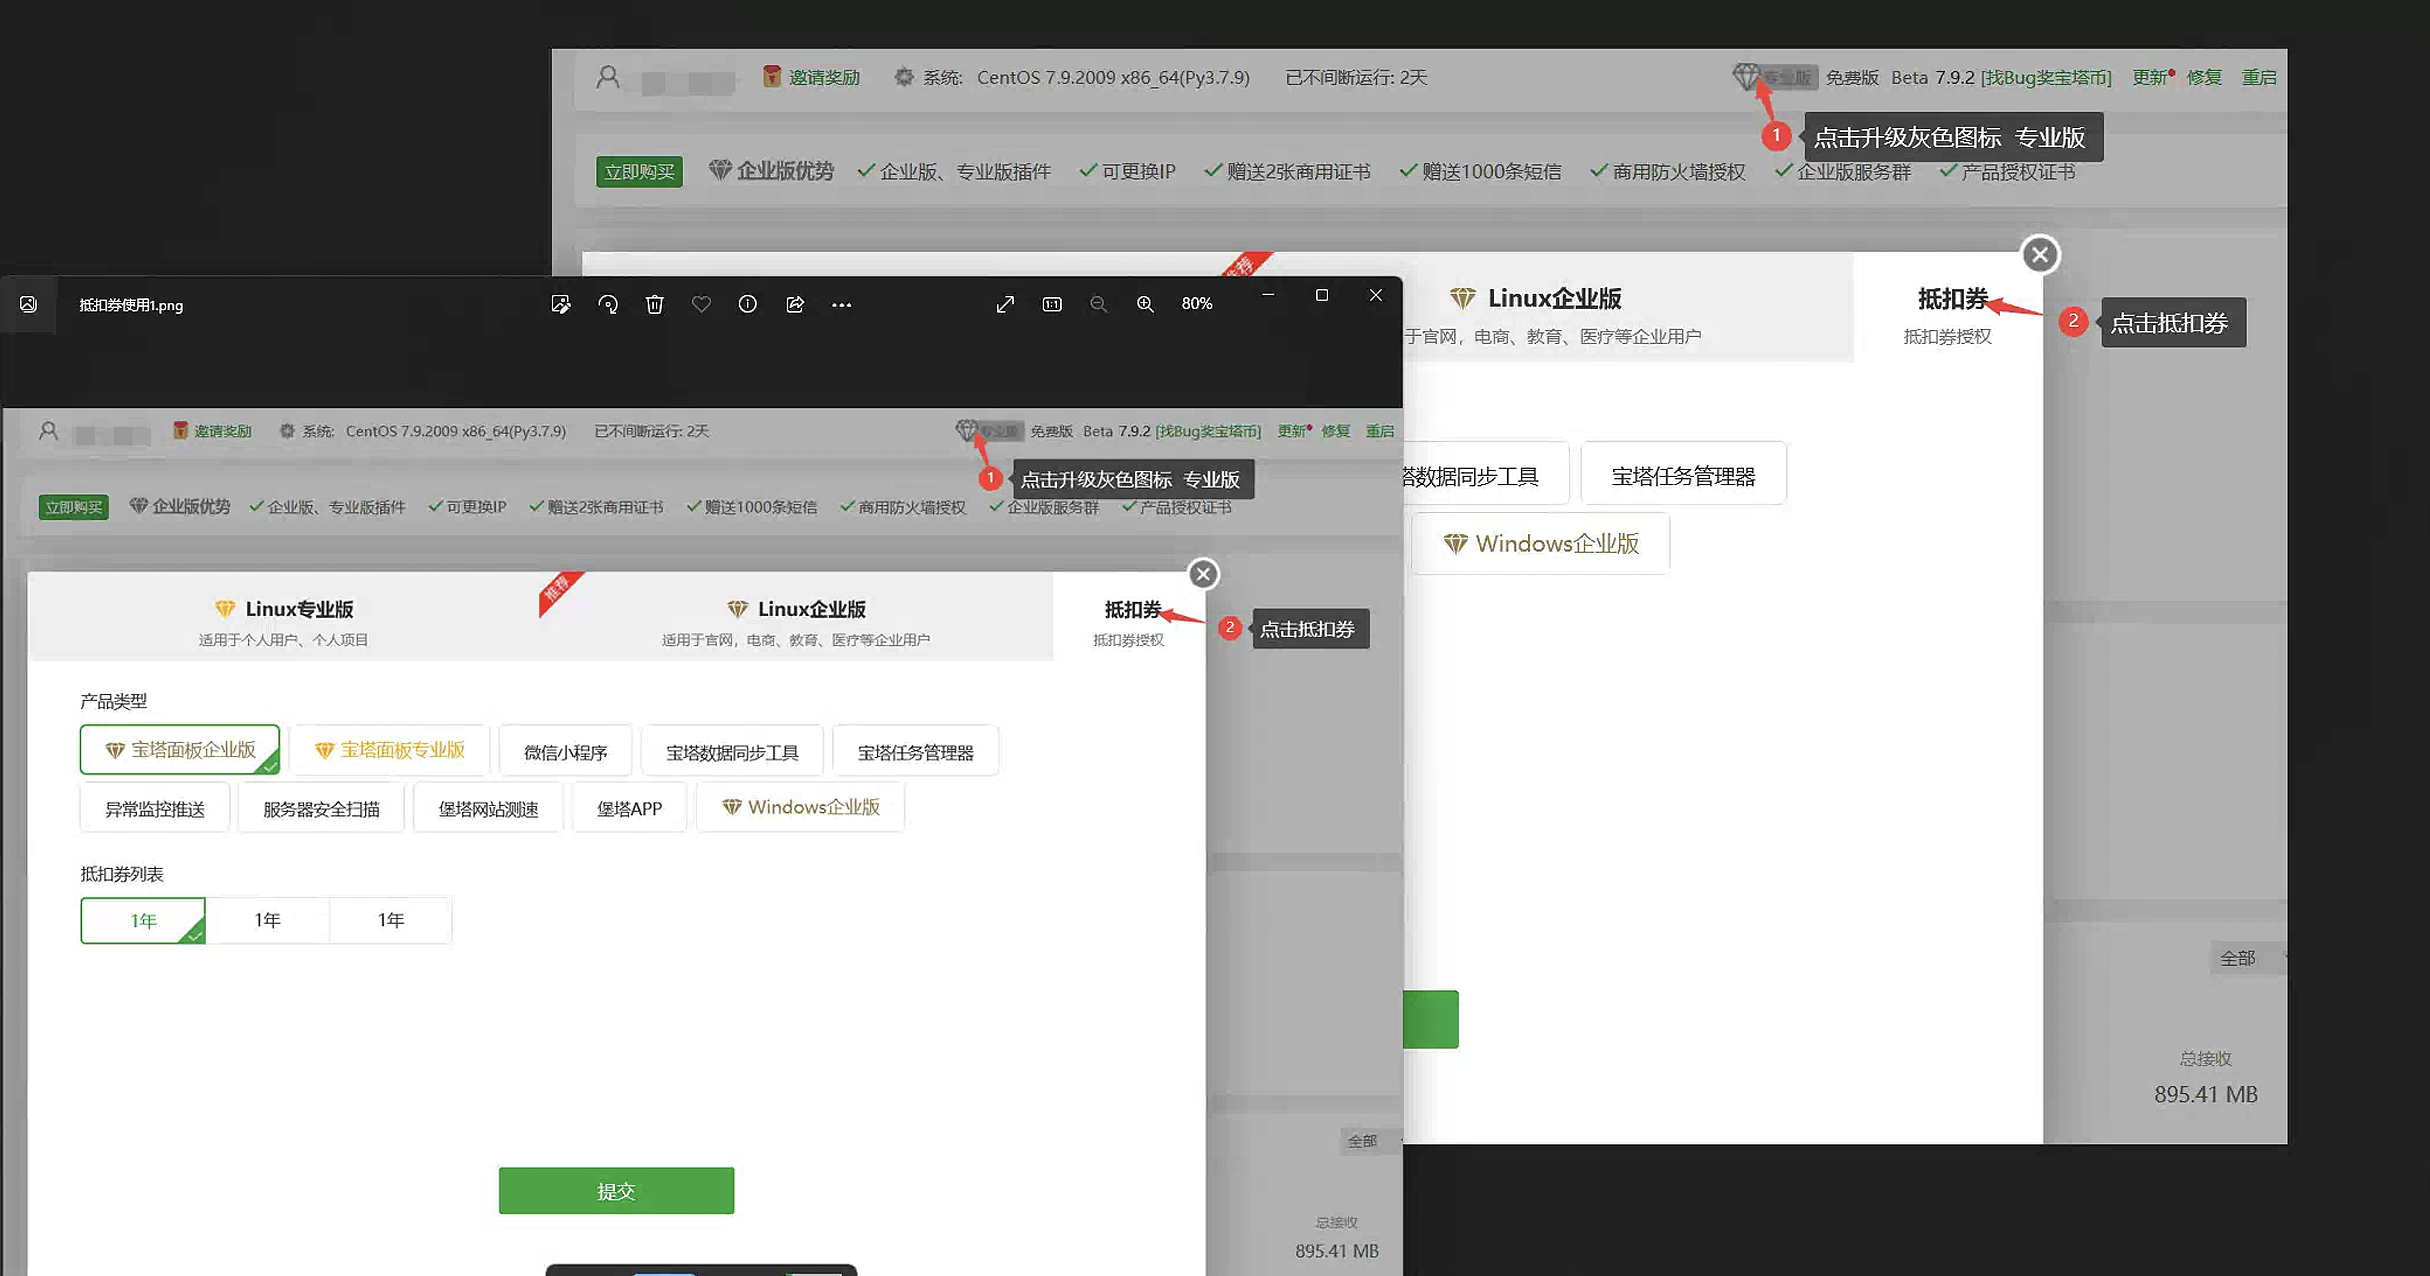Select the checked green 1年 coupon
Image resolution: width=2430 pixels, height=1276 pixels.
pos(143,920)
